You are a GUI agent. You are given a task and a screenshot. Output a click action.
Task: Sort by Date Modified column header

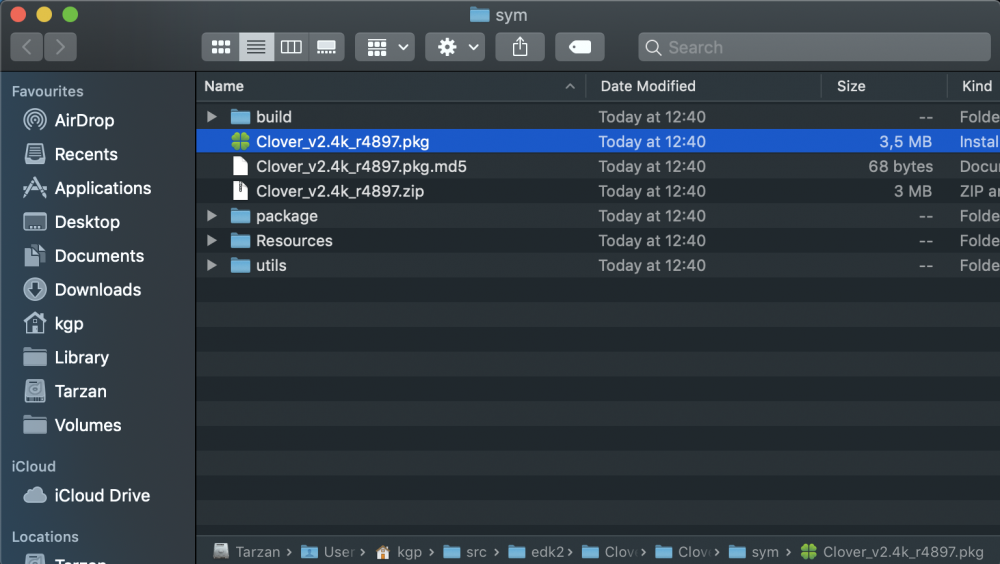[x=703, y=86]
